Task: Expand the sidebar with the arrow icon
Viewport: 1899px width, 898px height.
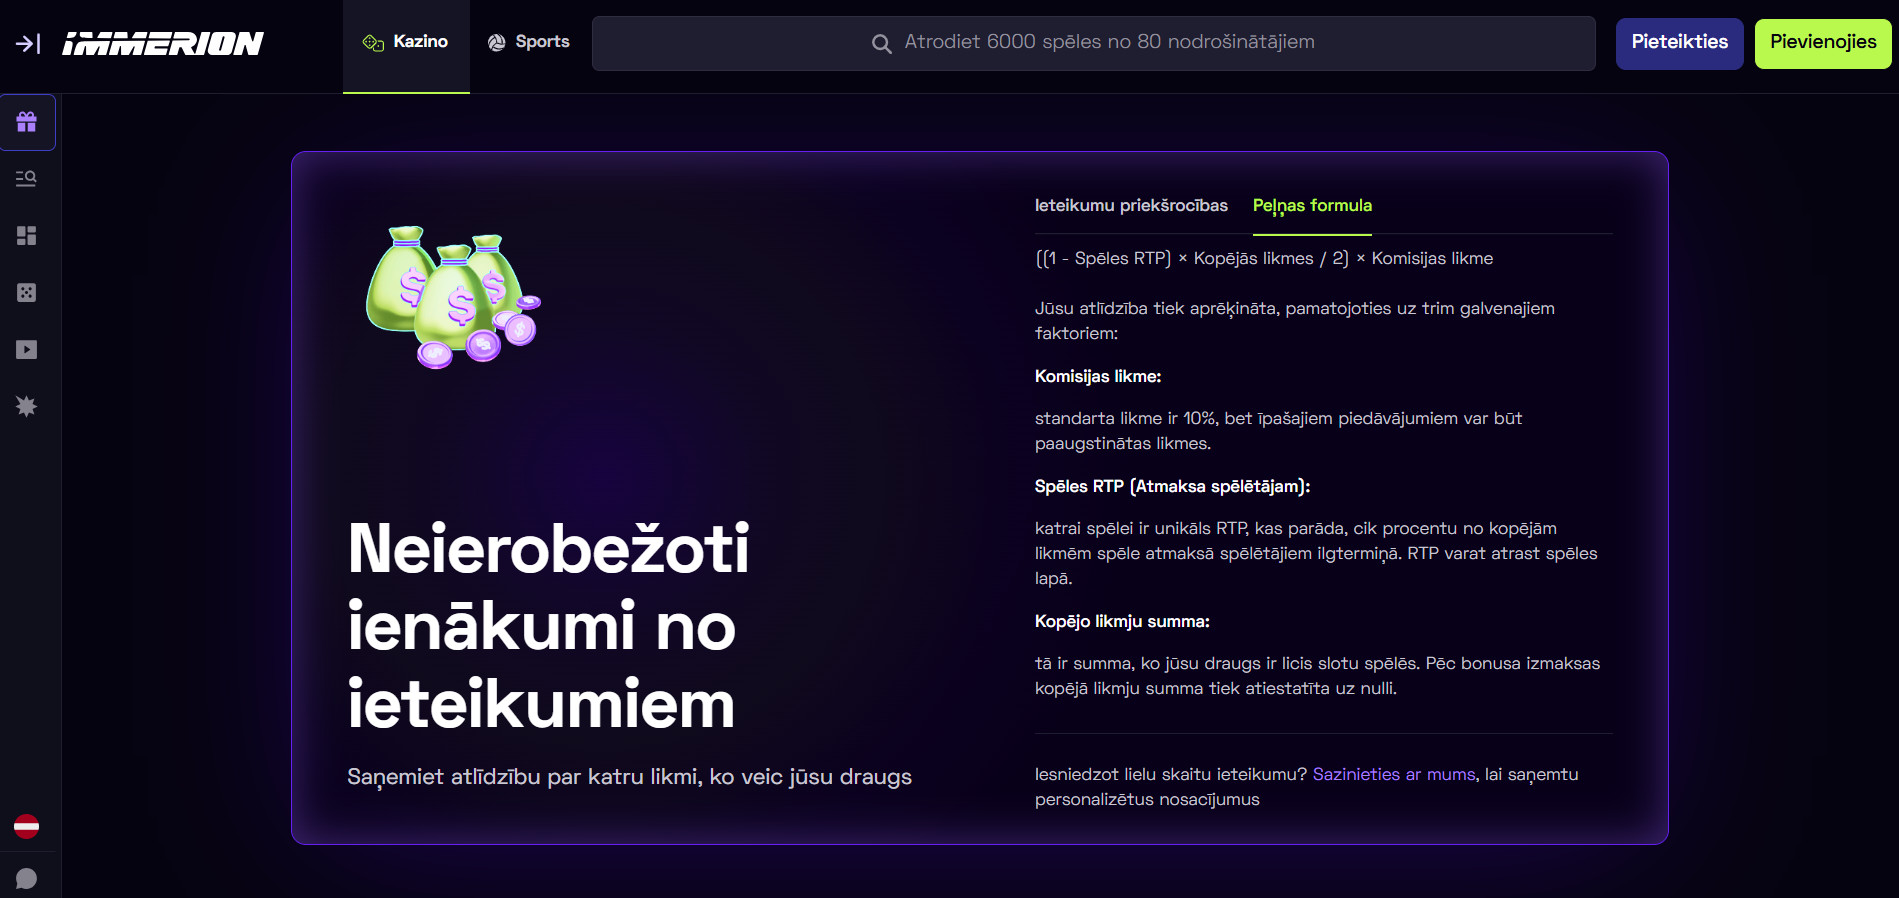Action: click(27, 43)
